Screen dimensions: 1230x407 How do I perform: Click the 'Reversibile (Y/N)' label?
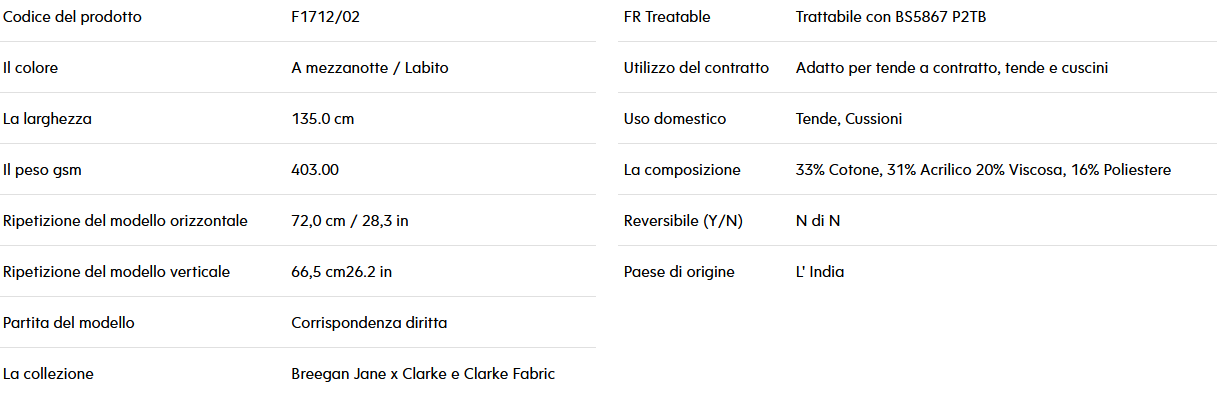[x=684, y=221]
